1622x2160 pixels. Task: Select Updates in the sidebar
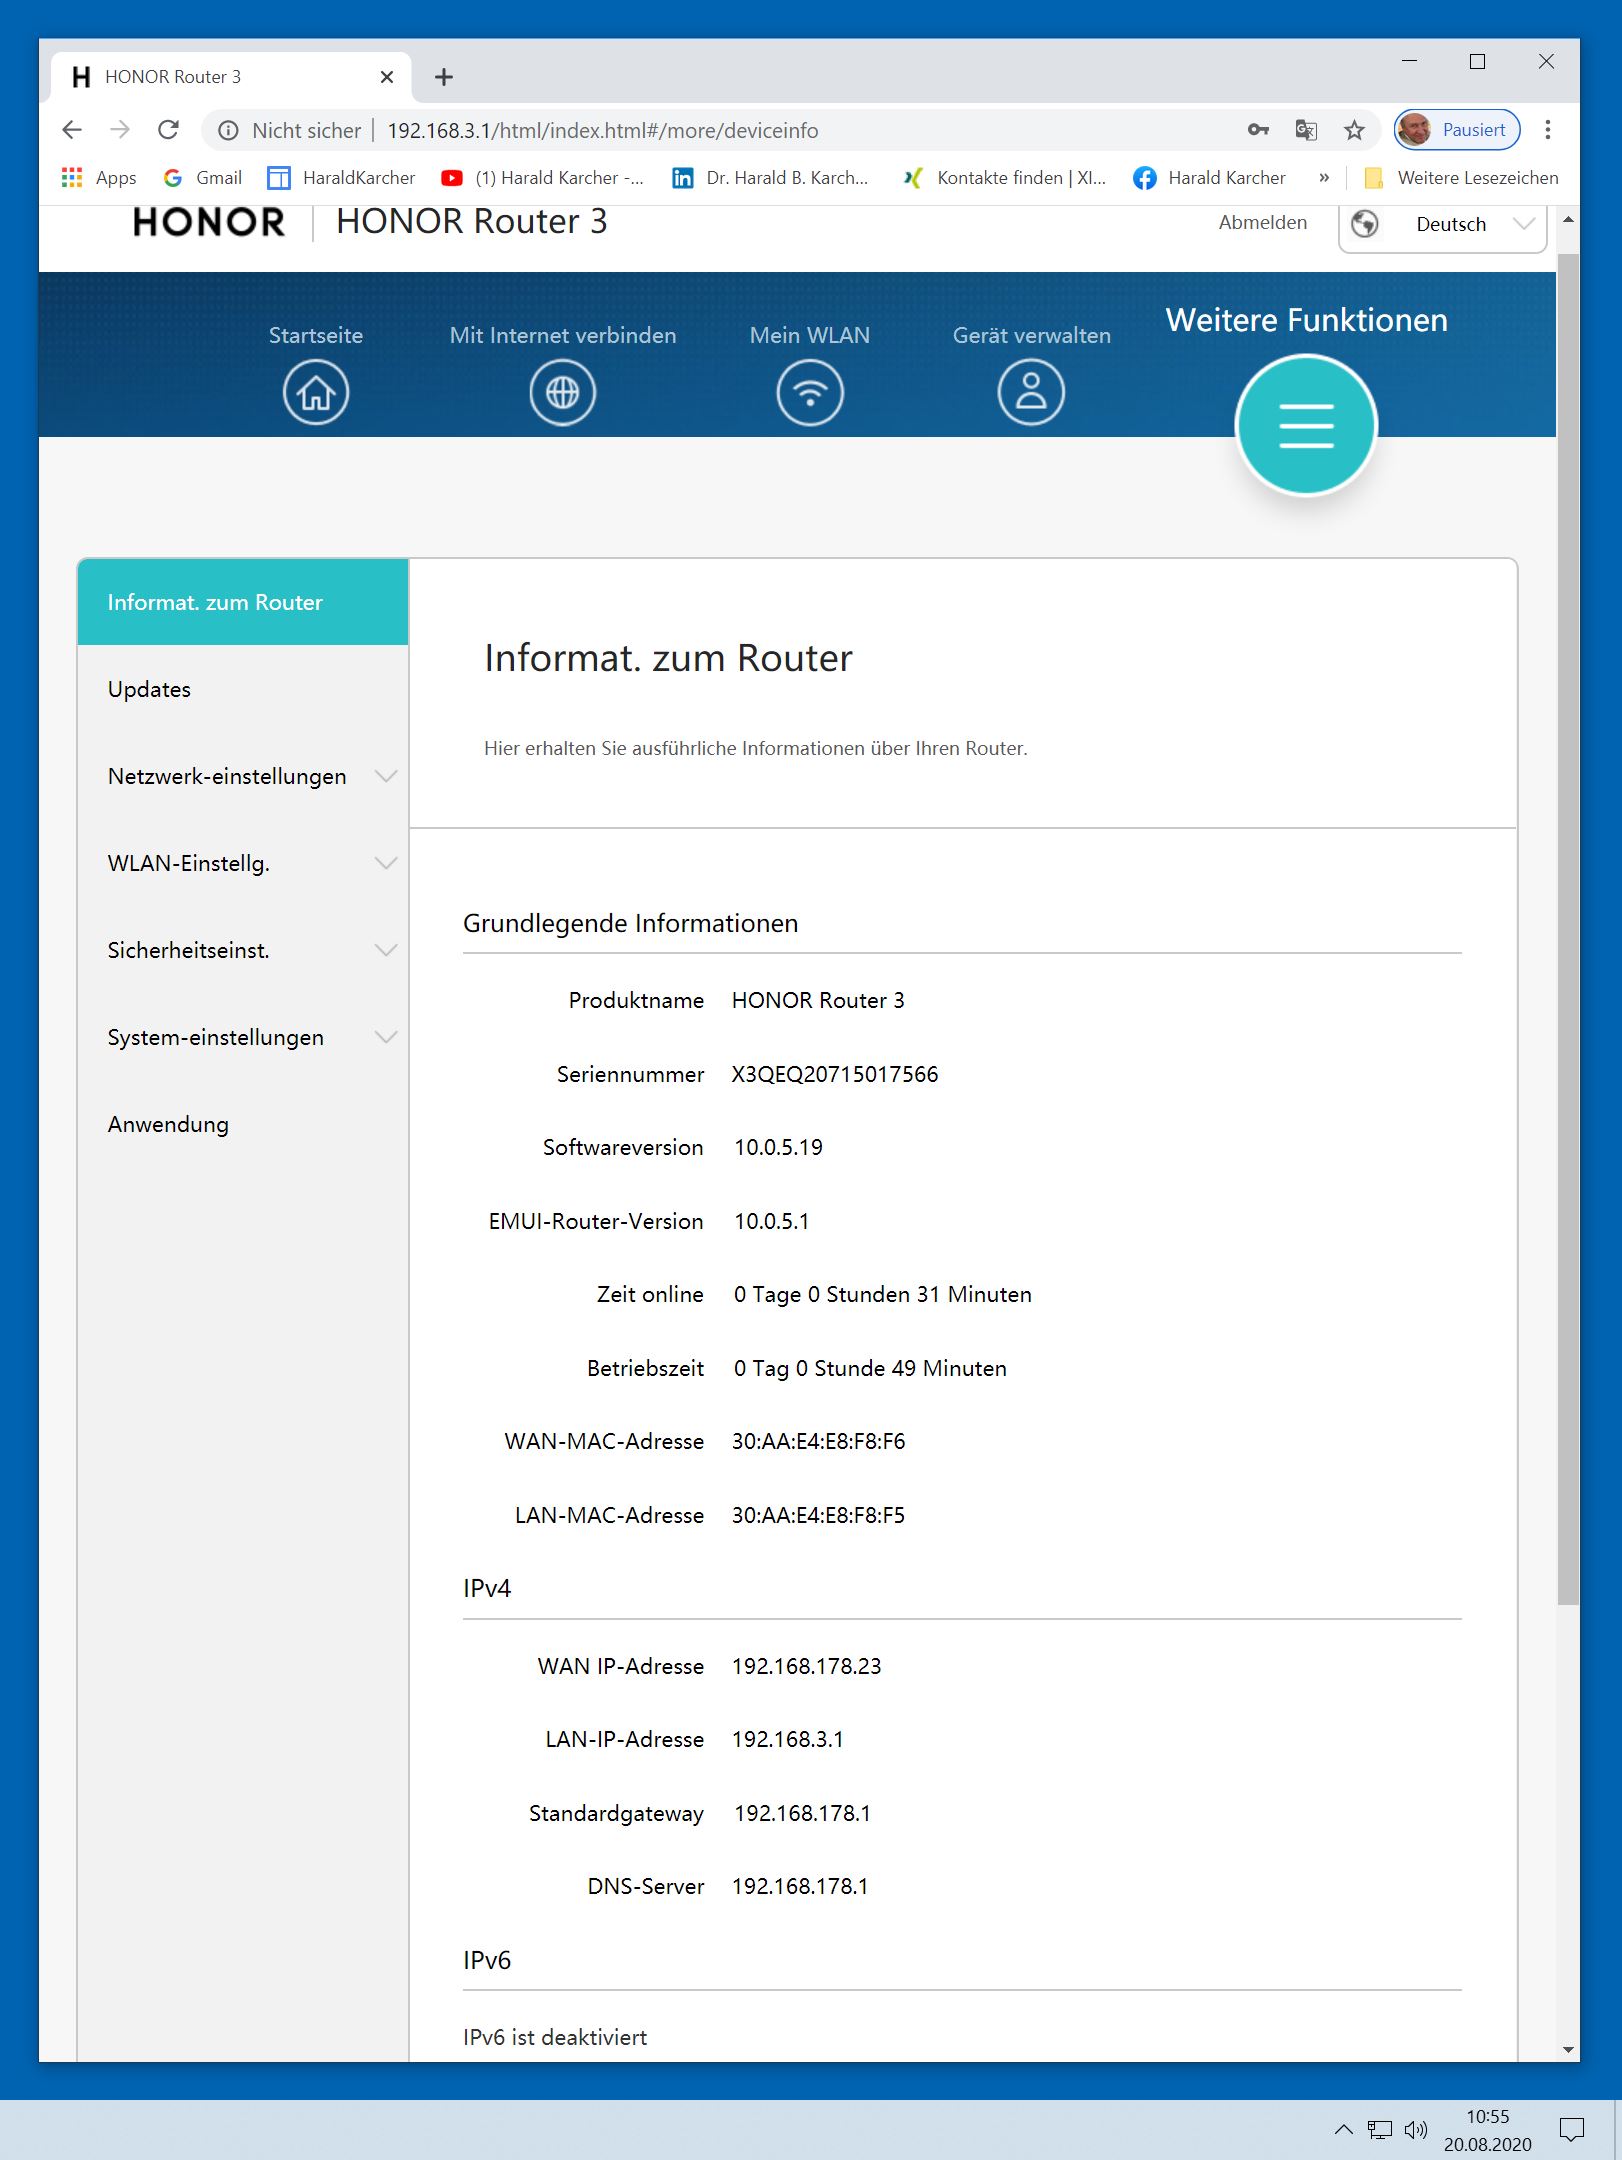pos(149,689)
